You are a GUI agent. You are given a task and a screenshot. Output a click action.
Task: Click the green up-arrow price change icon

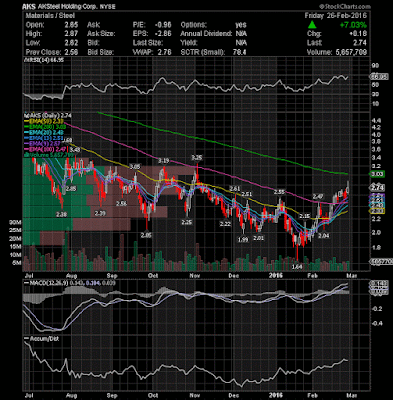pos(312,24)
